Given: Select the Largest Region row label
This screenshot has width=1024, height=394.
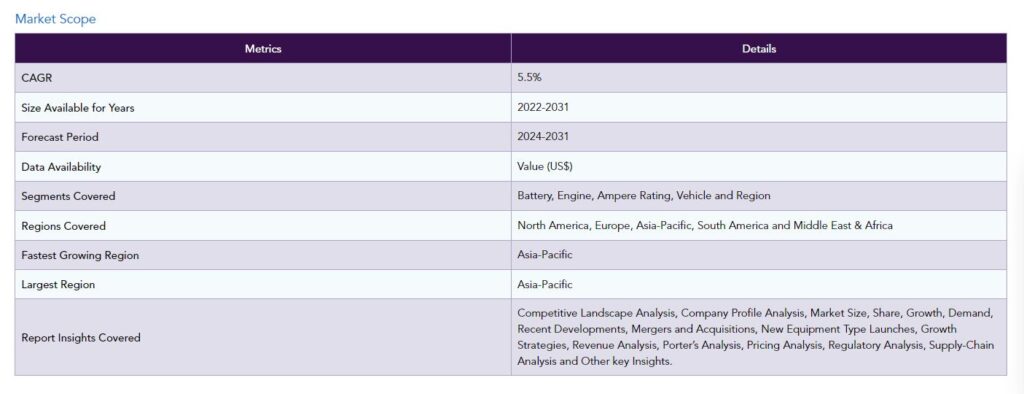Looking at the screenshot, I should click(x=58, y=285).
